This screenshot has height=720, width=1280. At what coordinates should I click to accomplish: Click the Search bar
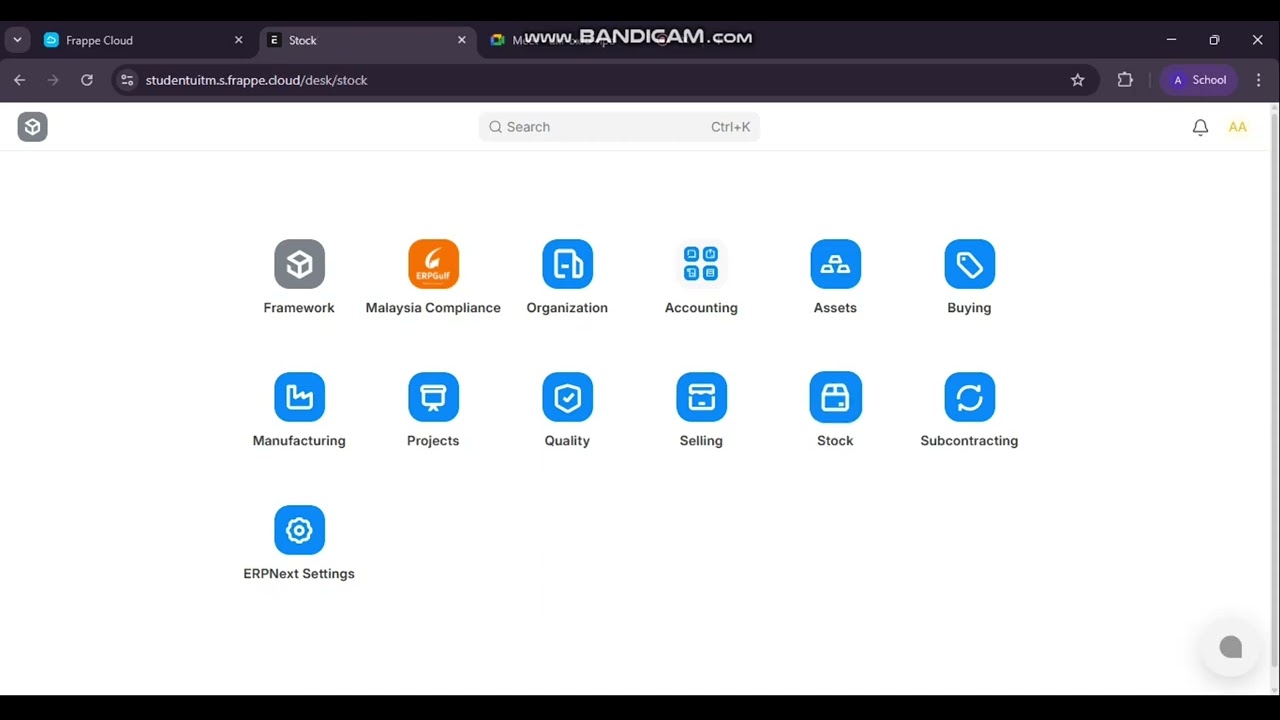619,127
